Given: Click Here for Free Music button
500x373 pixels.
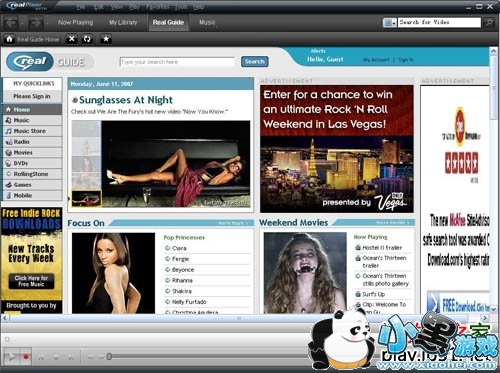Looking at the screenshot, I should [x=31, y=281].
